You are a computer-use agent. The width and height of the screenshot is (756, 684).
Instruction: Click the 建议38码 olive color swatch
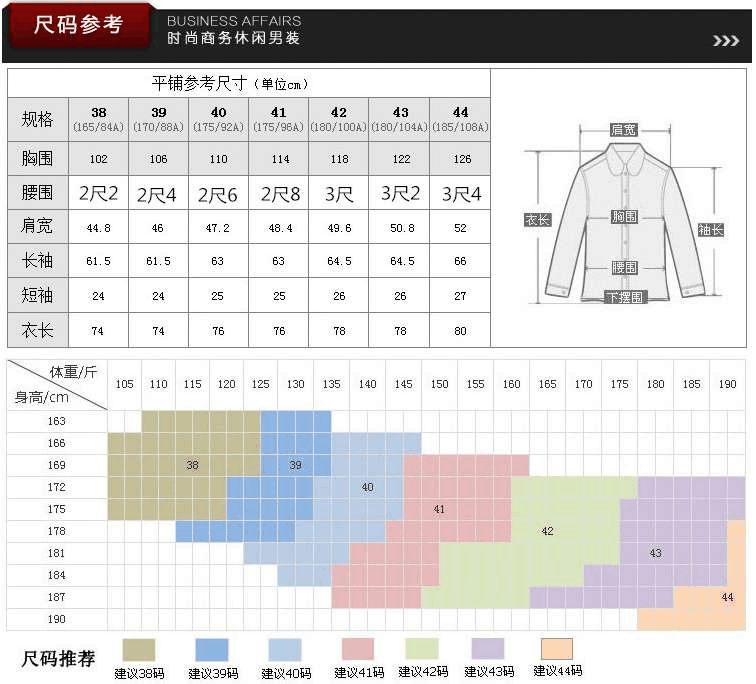coord(139,649)
